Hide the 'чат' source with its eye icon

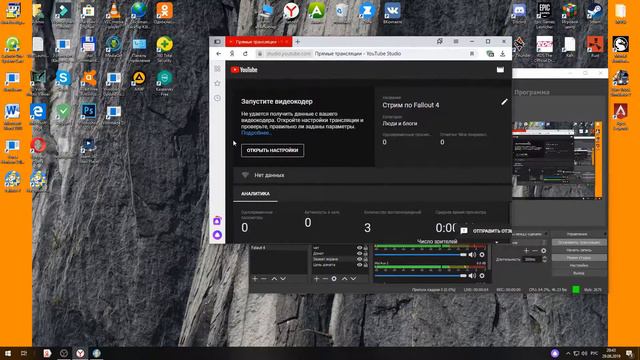click(x=360, y=248)
